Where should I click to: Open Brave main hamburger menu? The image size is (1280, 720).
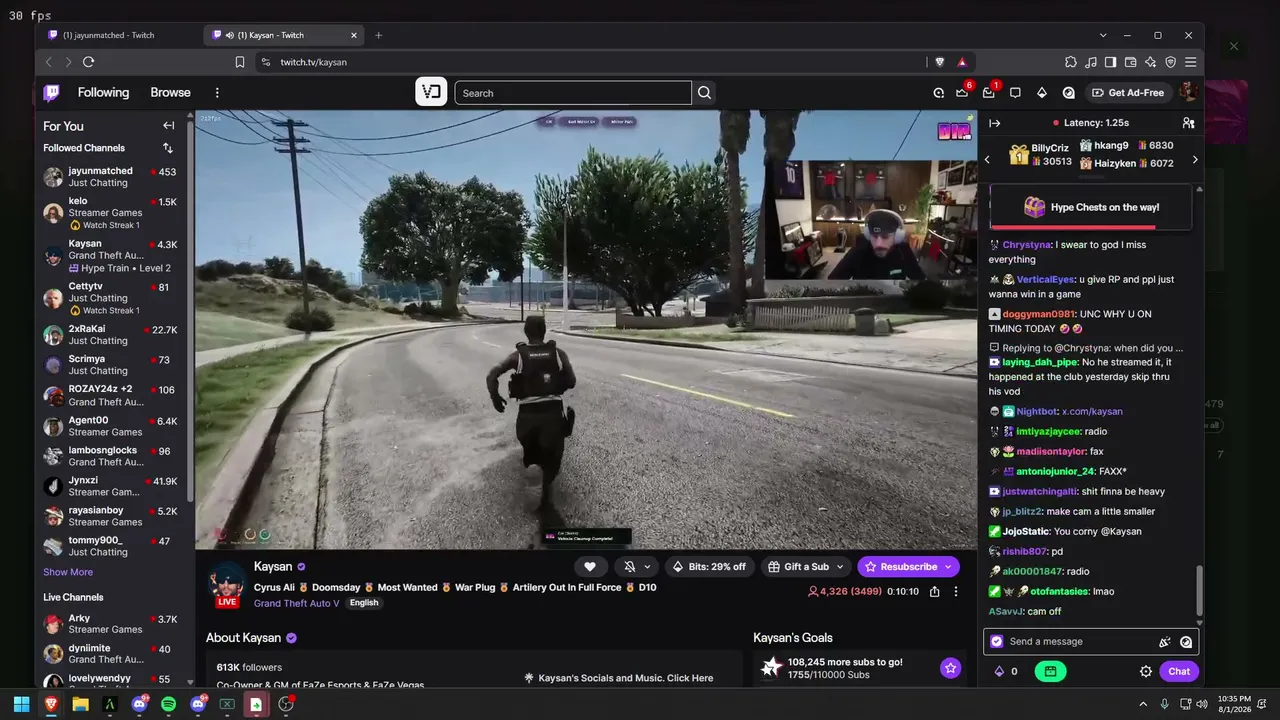(1190, 62)
